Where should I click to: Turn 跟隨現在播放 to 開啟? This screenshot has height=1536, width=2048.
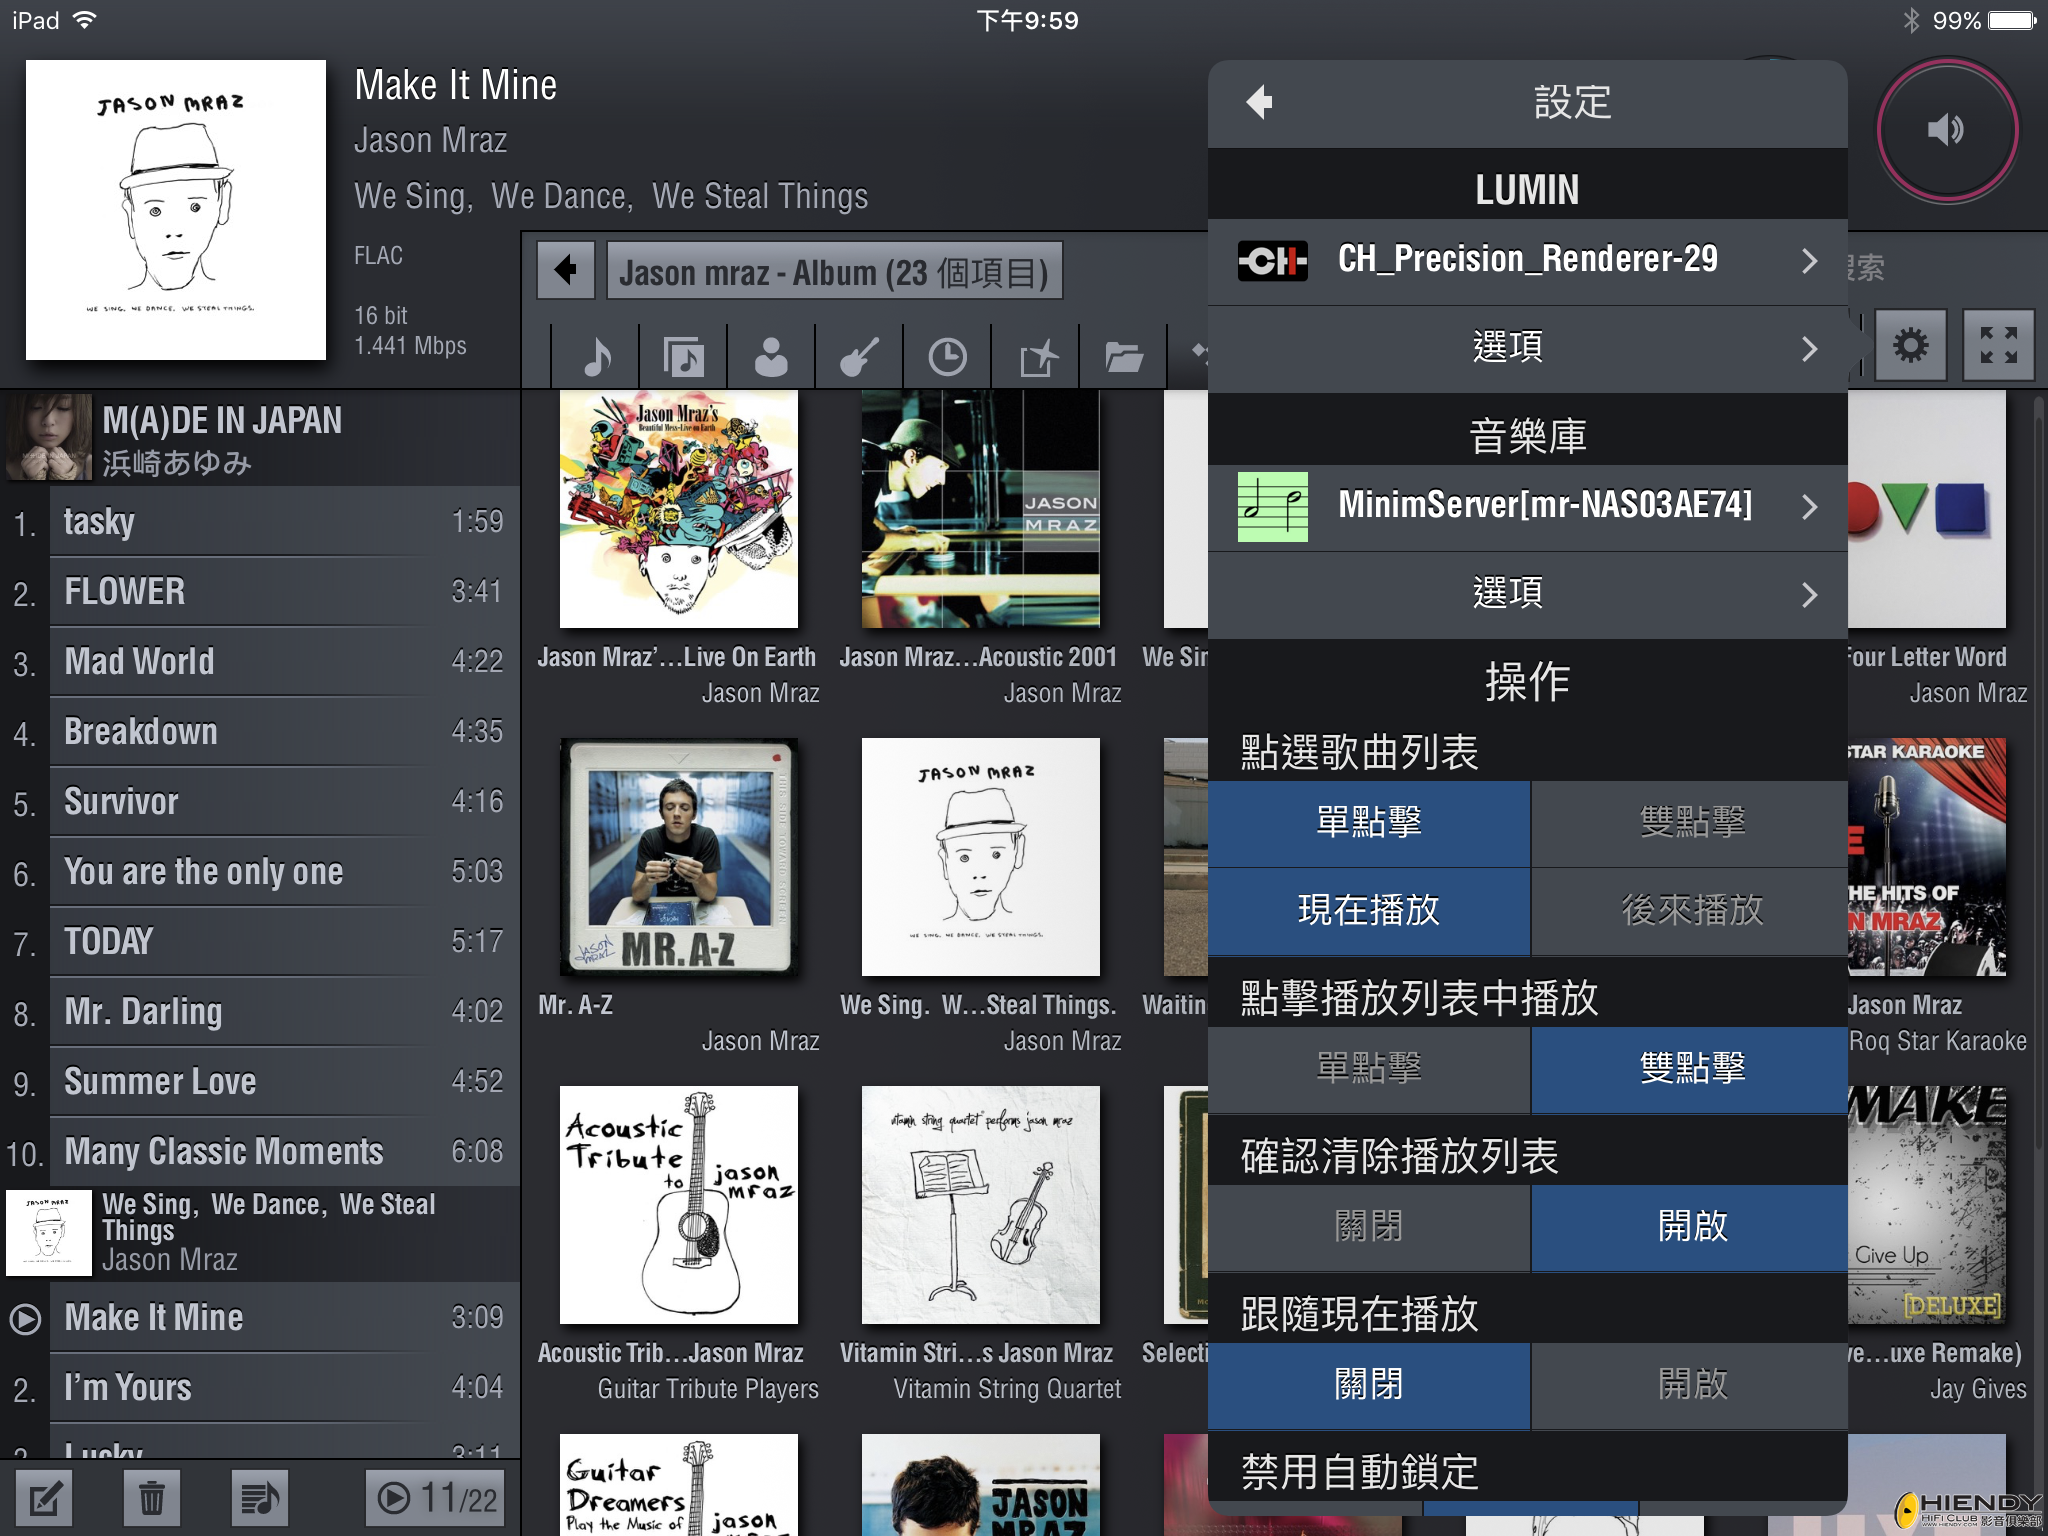pyautogui.click(x=1690, y=1385)
